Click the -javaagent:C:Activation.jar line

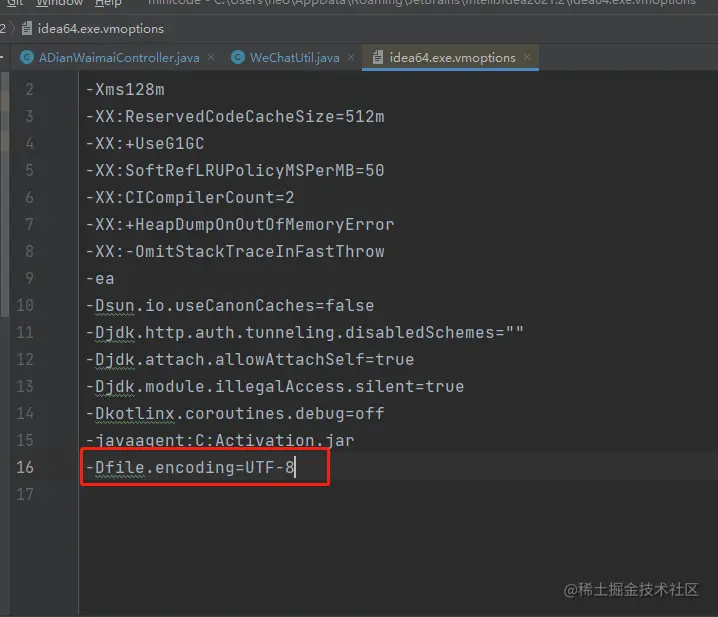220,441
